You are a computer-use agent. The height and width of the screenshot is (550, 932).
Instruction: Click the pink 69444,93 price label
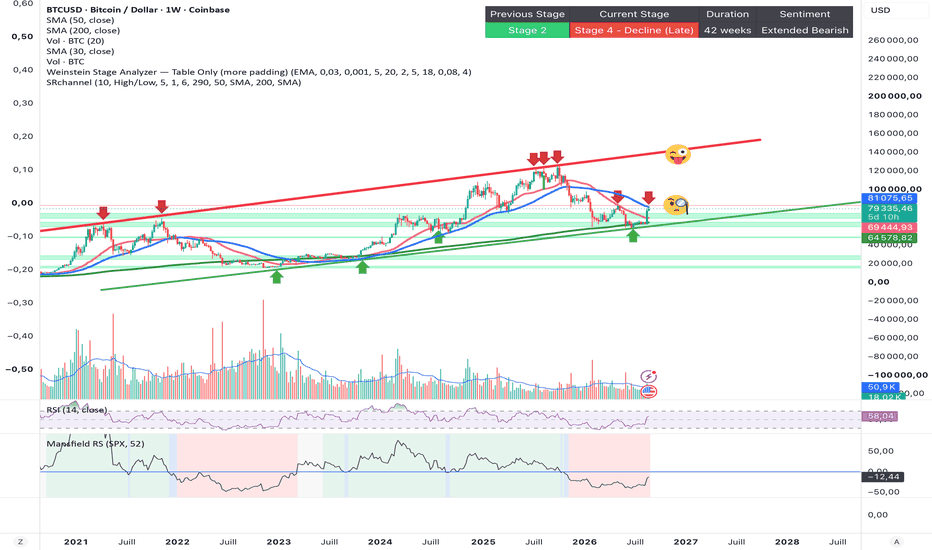(889, 228)
